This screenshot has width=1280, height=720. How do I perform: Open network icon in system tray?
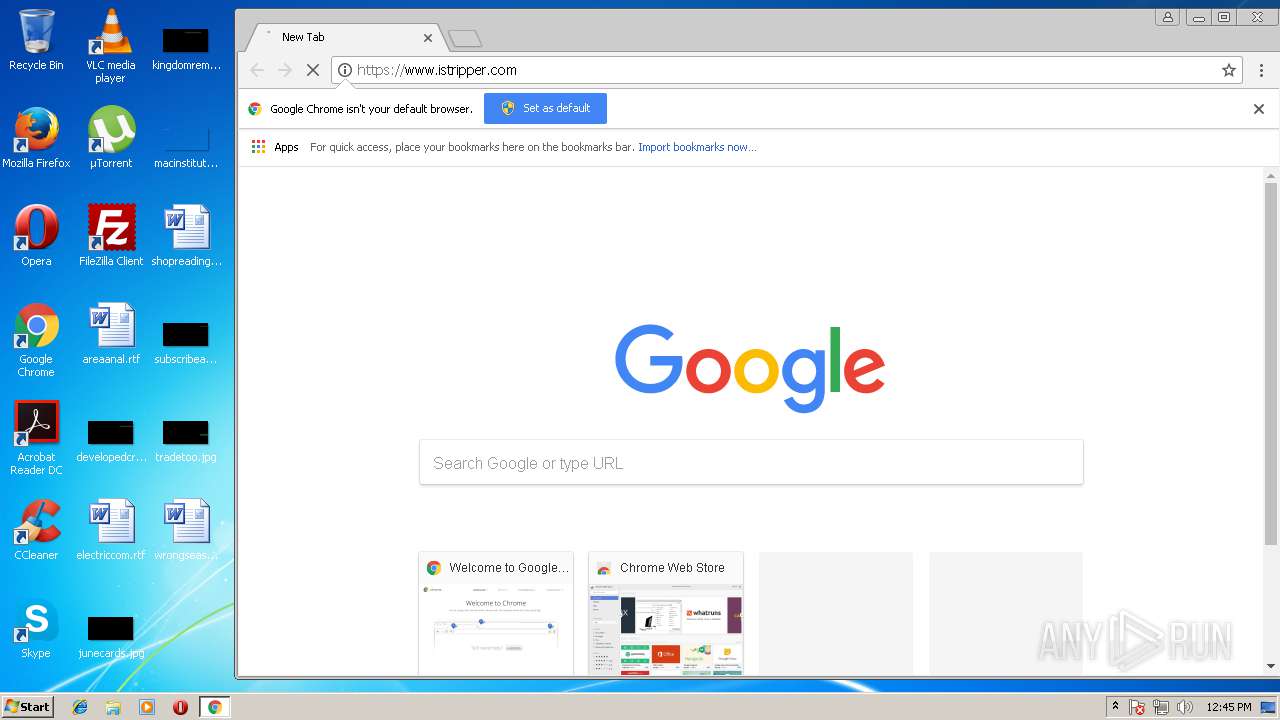pyautogui.click(x=1161, y=707)
